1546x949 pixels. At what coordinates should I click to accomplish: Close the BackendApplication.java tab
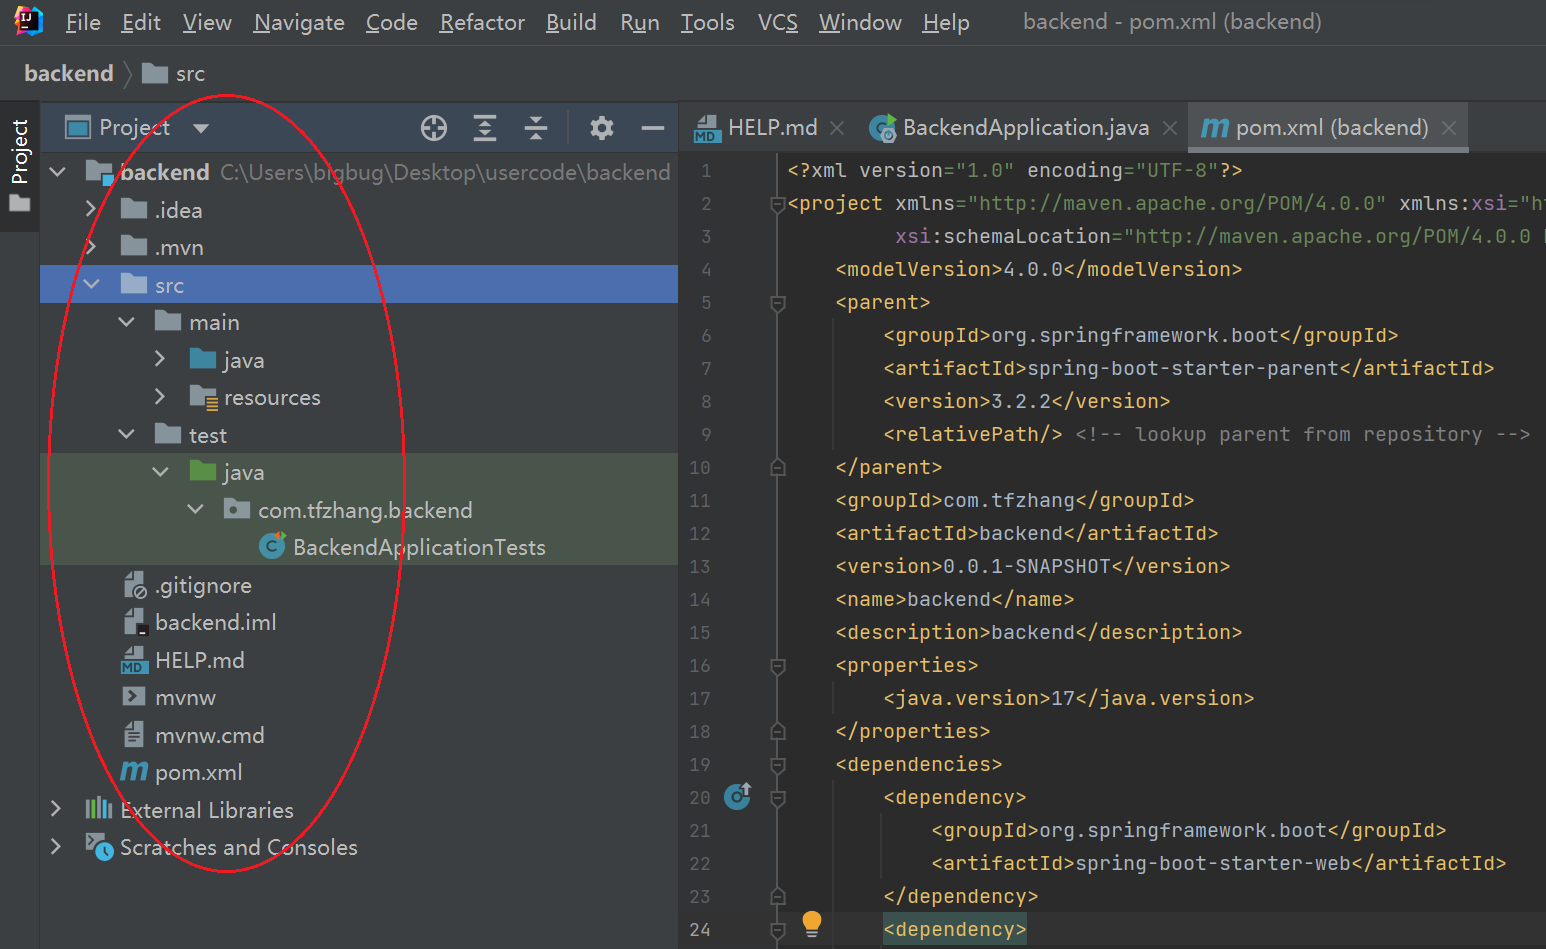tap(1169, 128)
